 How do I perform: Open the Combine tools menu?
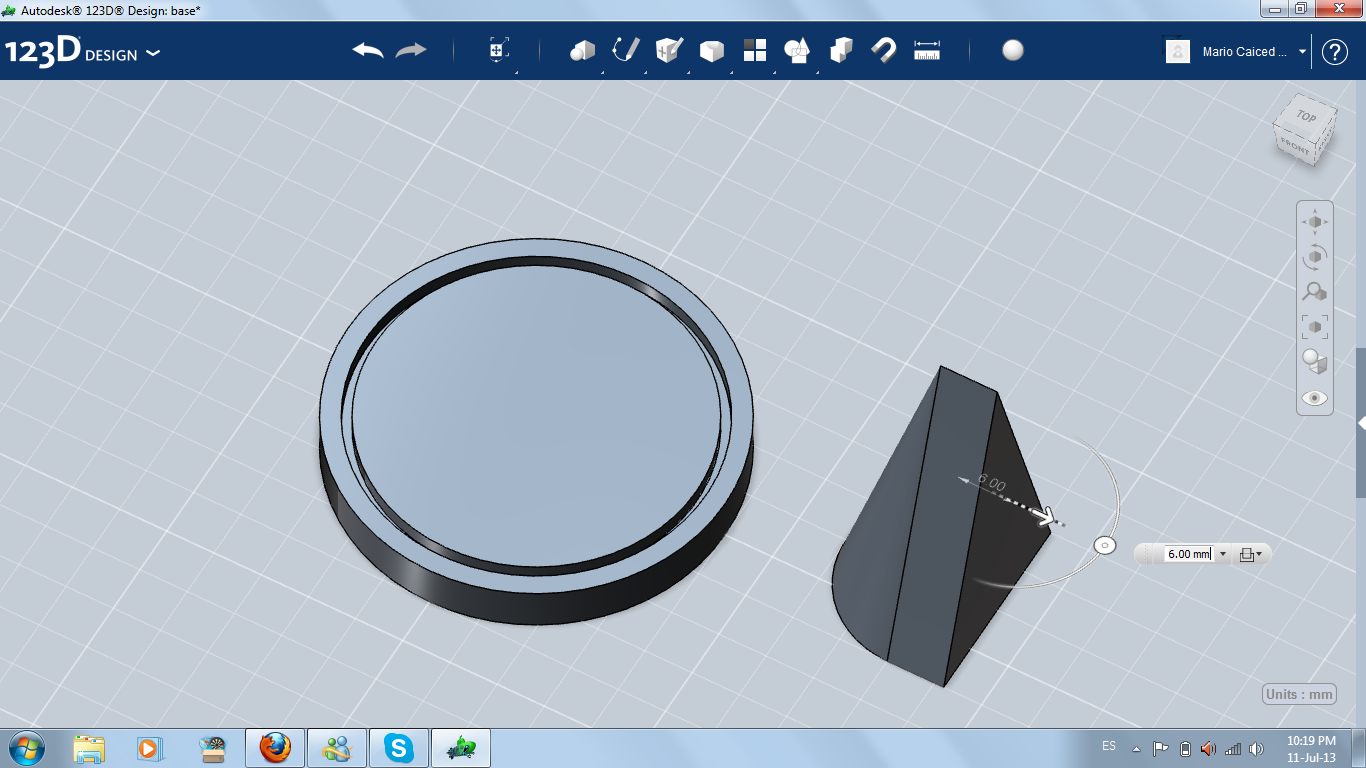click(841, 51)
